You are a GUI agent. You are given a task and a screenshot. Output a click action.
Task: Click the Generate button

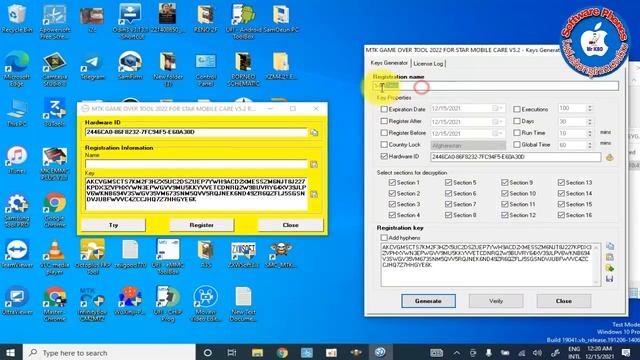[x=428, y=301]
